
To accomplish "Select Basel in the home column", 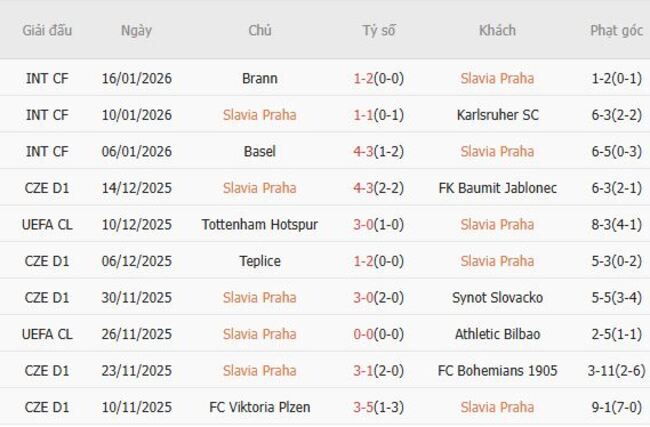I will (260, 151).
